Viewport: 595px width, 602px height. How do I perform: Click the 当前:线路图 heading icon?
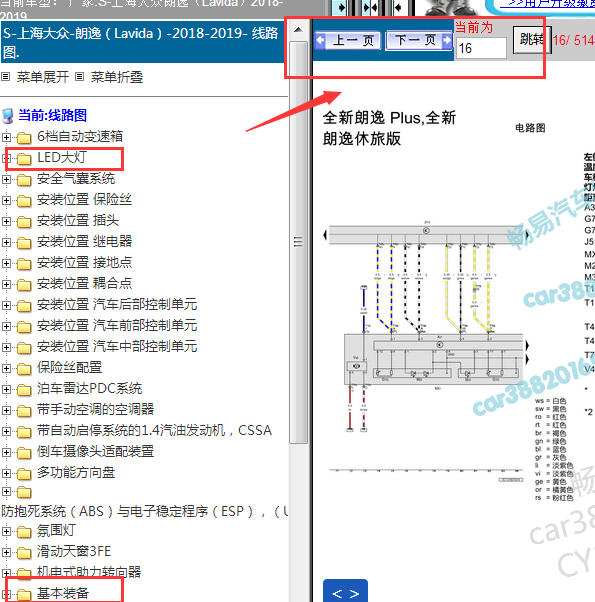7,116
